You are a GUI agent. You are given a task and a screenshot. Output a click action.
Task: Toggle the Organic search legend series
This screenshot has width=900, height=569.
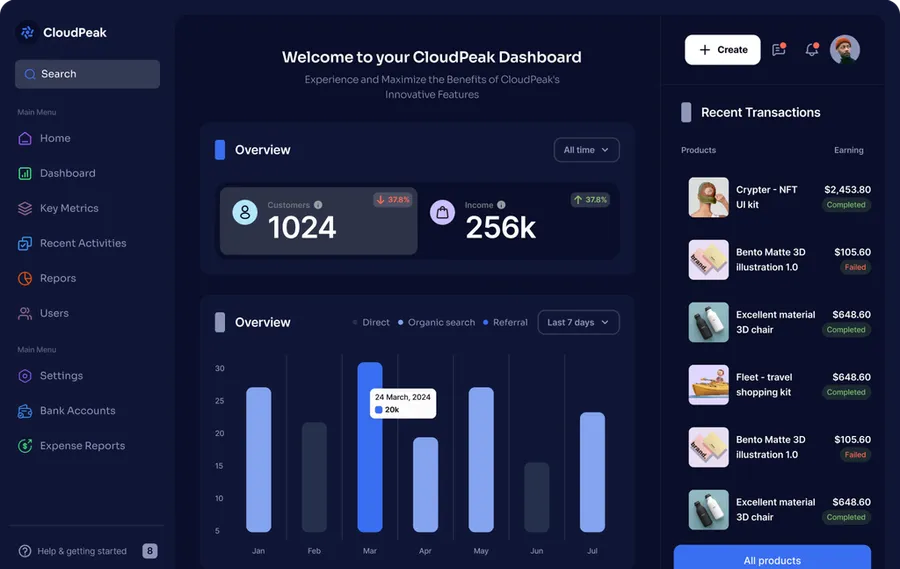click(436, 323)
